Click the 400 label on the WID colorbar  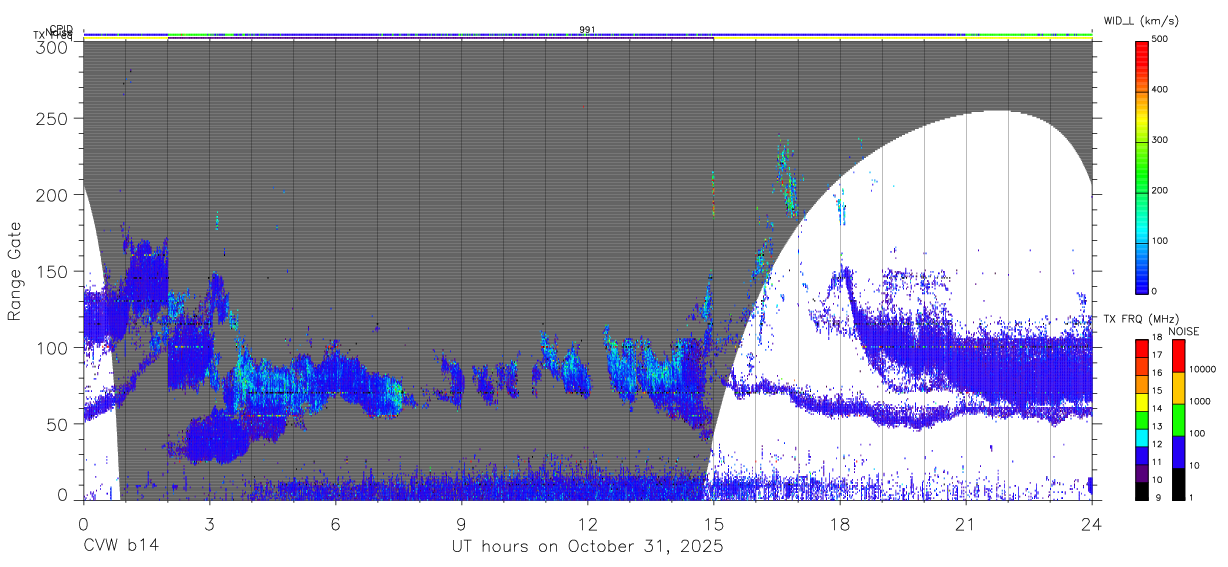coord(1161,90)
